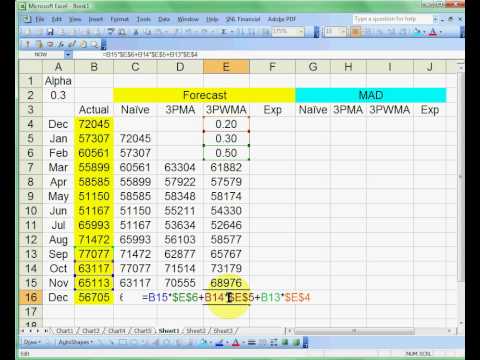480x360 pixels.
Task: Switch to the Chart1 sheet tab
Action: [65, 331]
